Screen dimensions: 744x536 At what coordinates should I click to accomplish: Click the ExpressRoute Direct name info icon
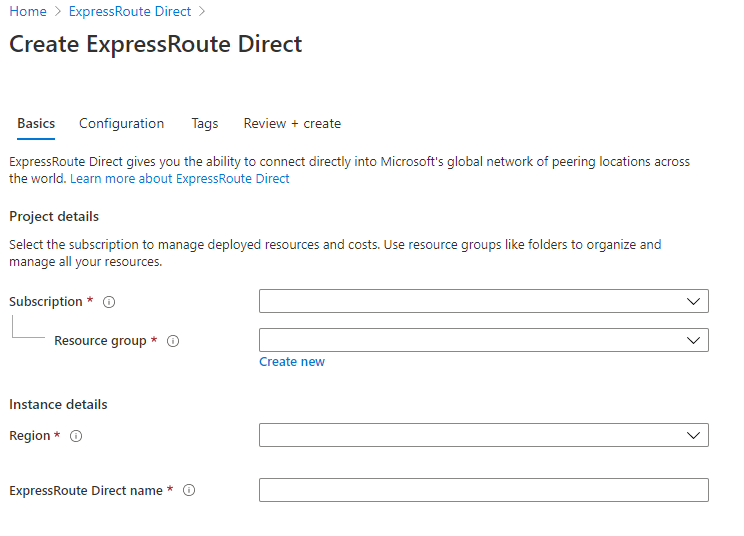click(x=189, y=490)
